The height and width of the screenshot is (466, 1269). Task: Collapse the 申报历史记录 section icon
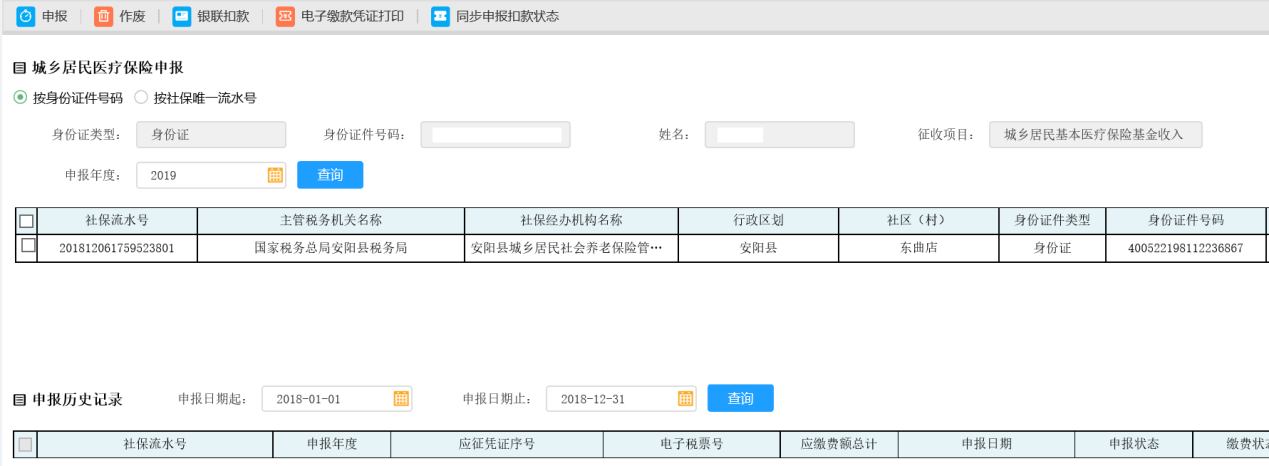(19, 400)
